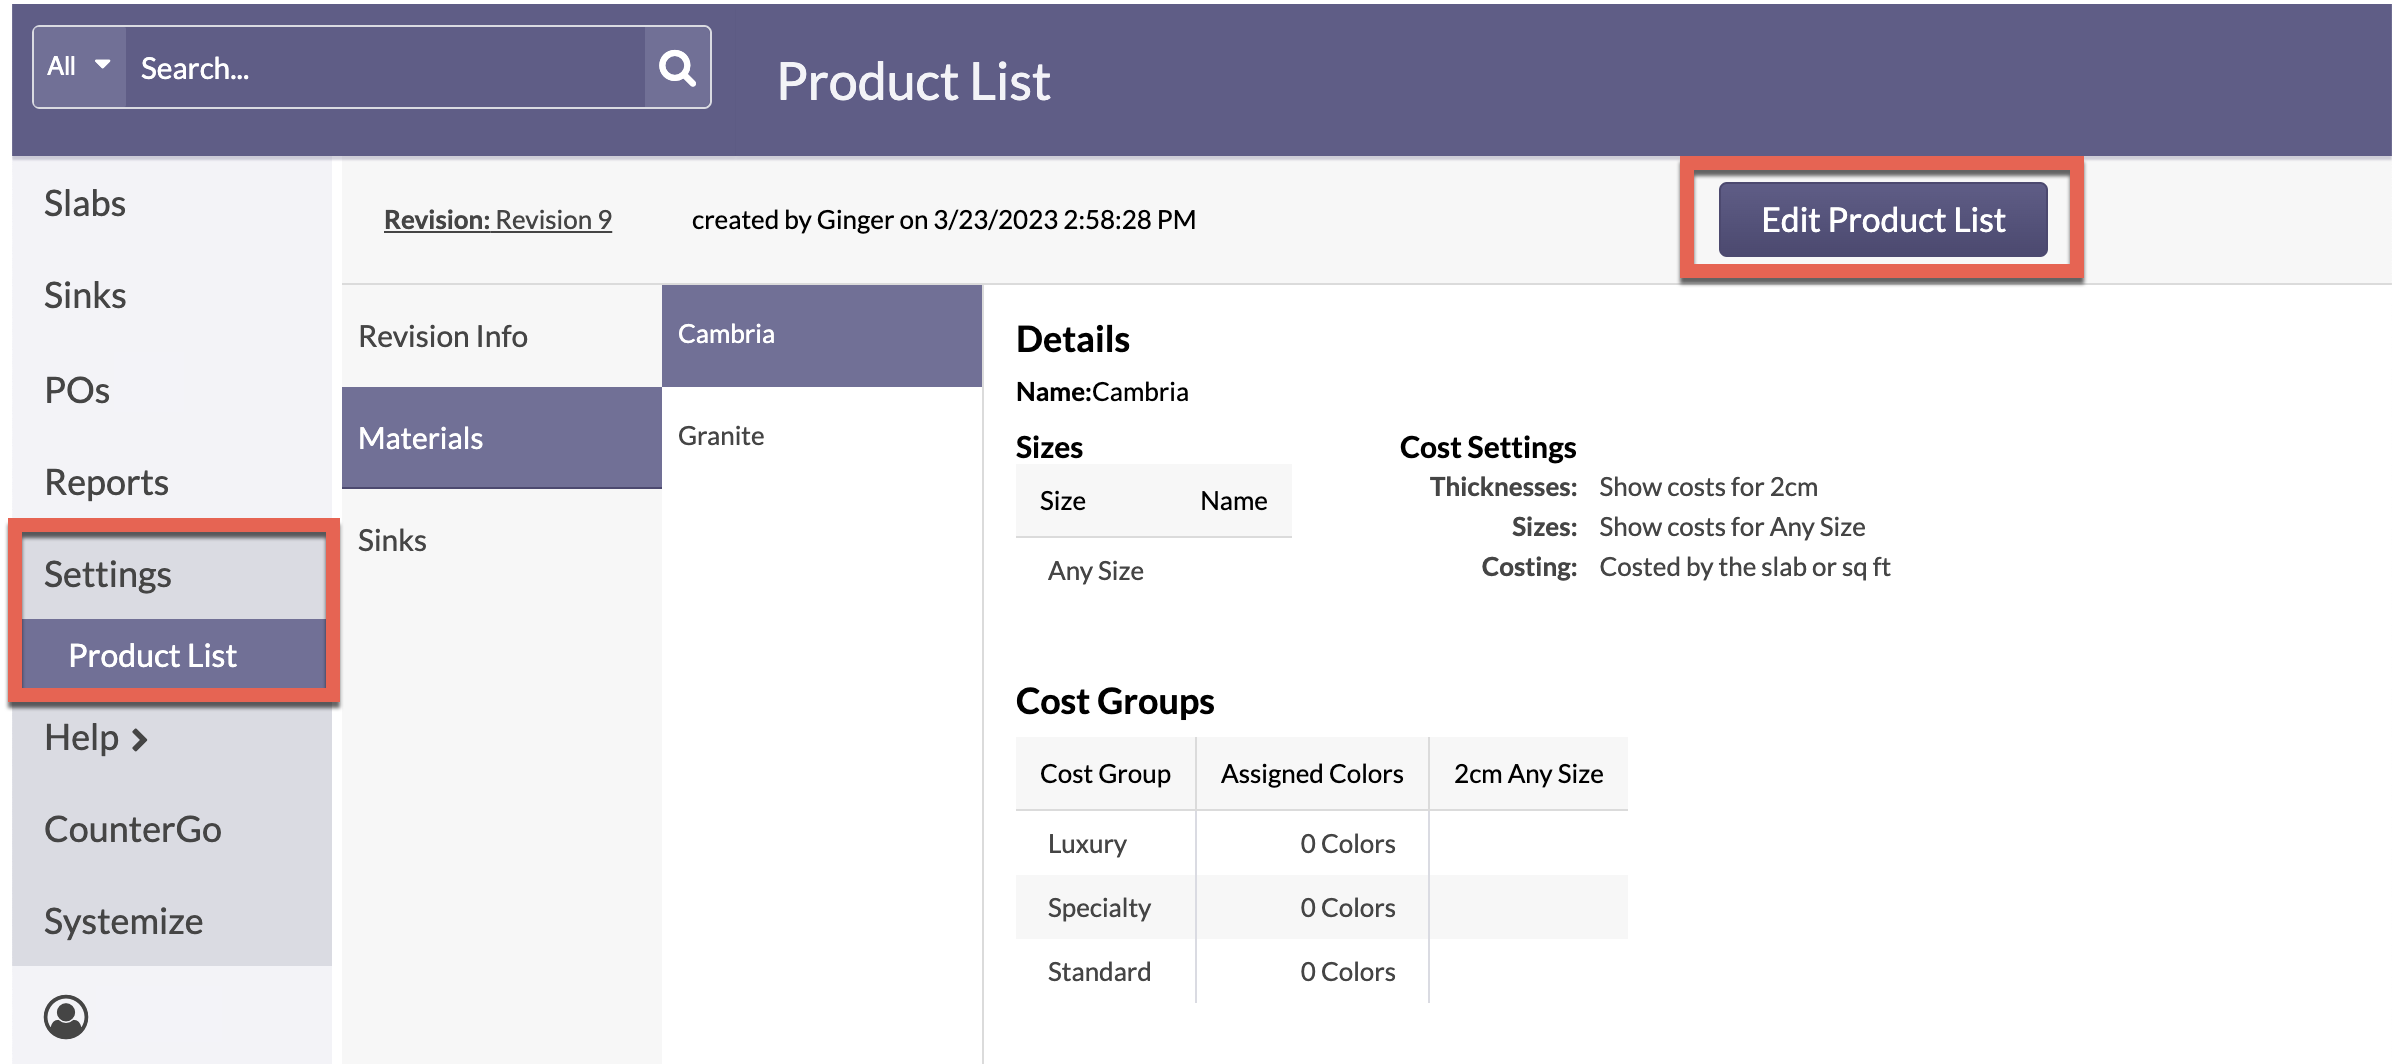Select Granite material
Screen dimensions: 2396x1064
[x=721, y=436]
